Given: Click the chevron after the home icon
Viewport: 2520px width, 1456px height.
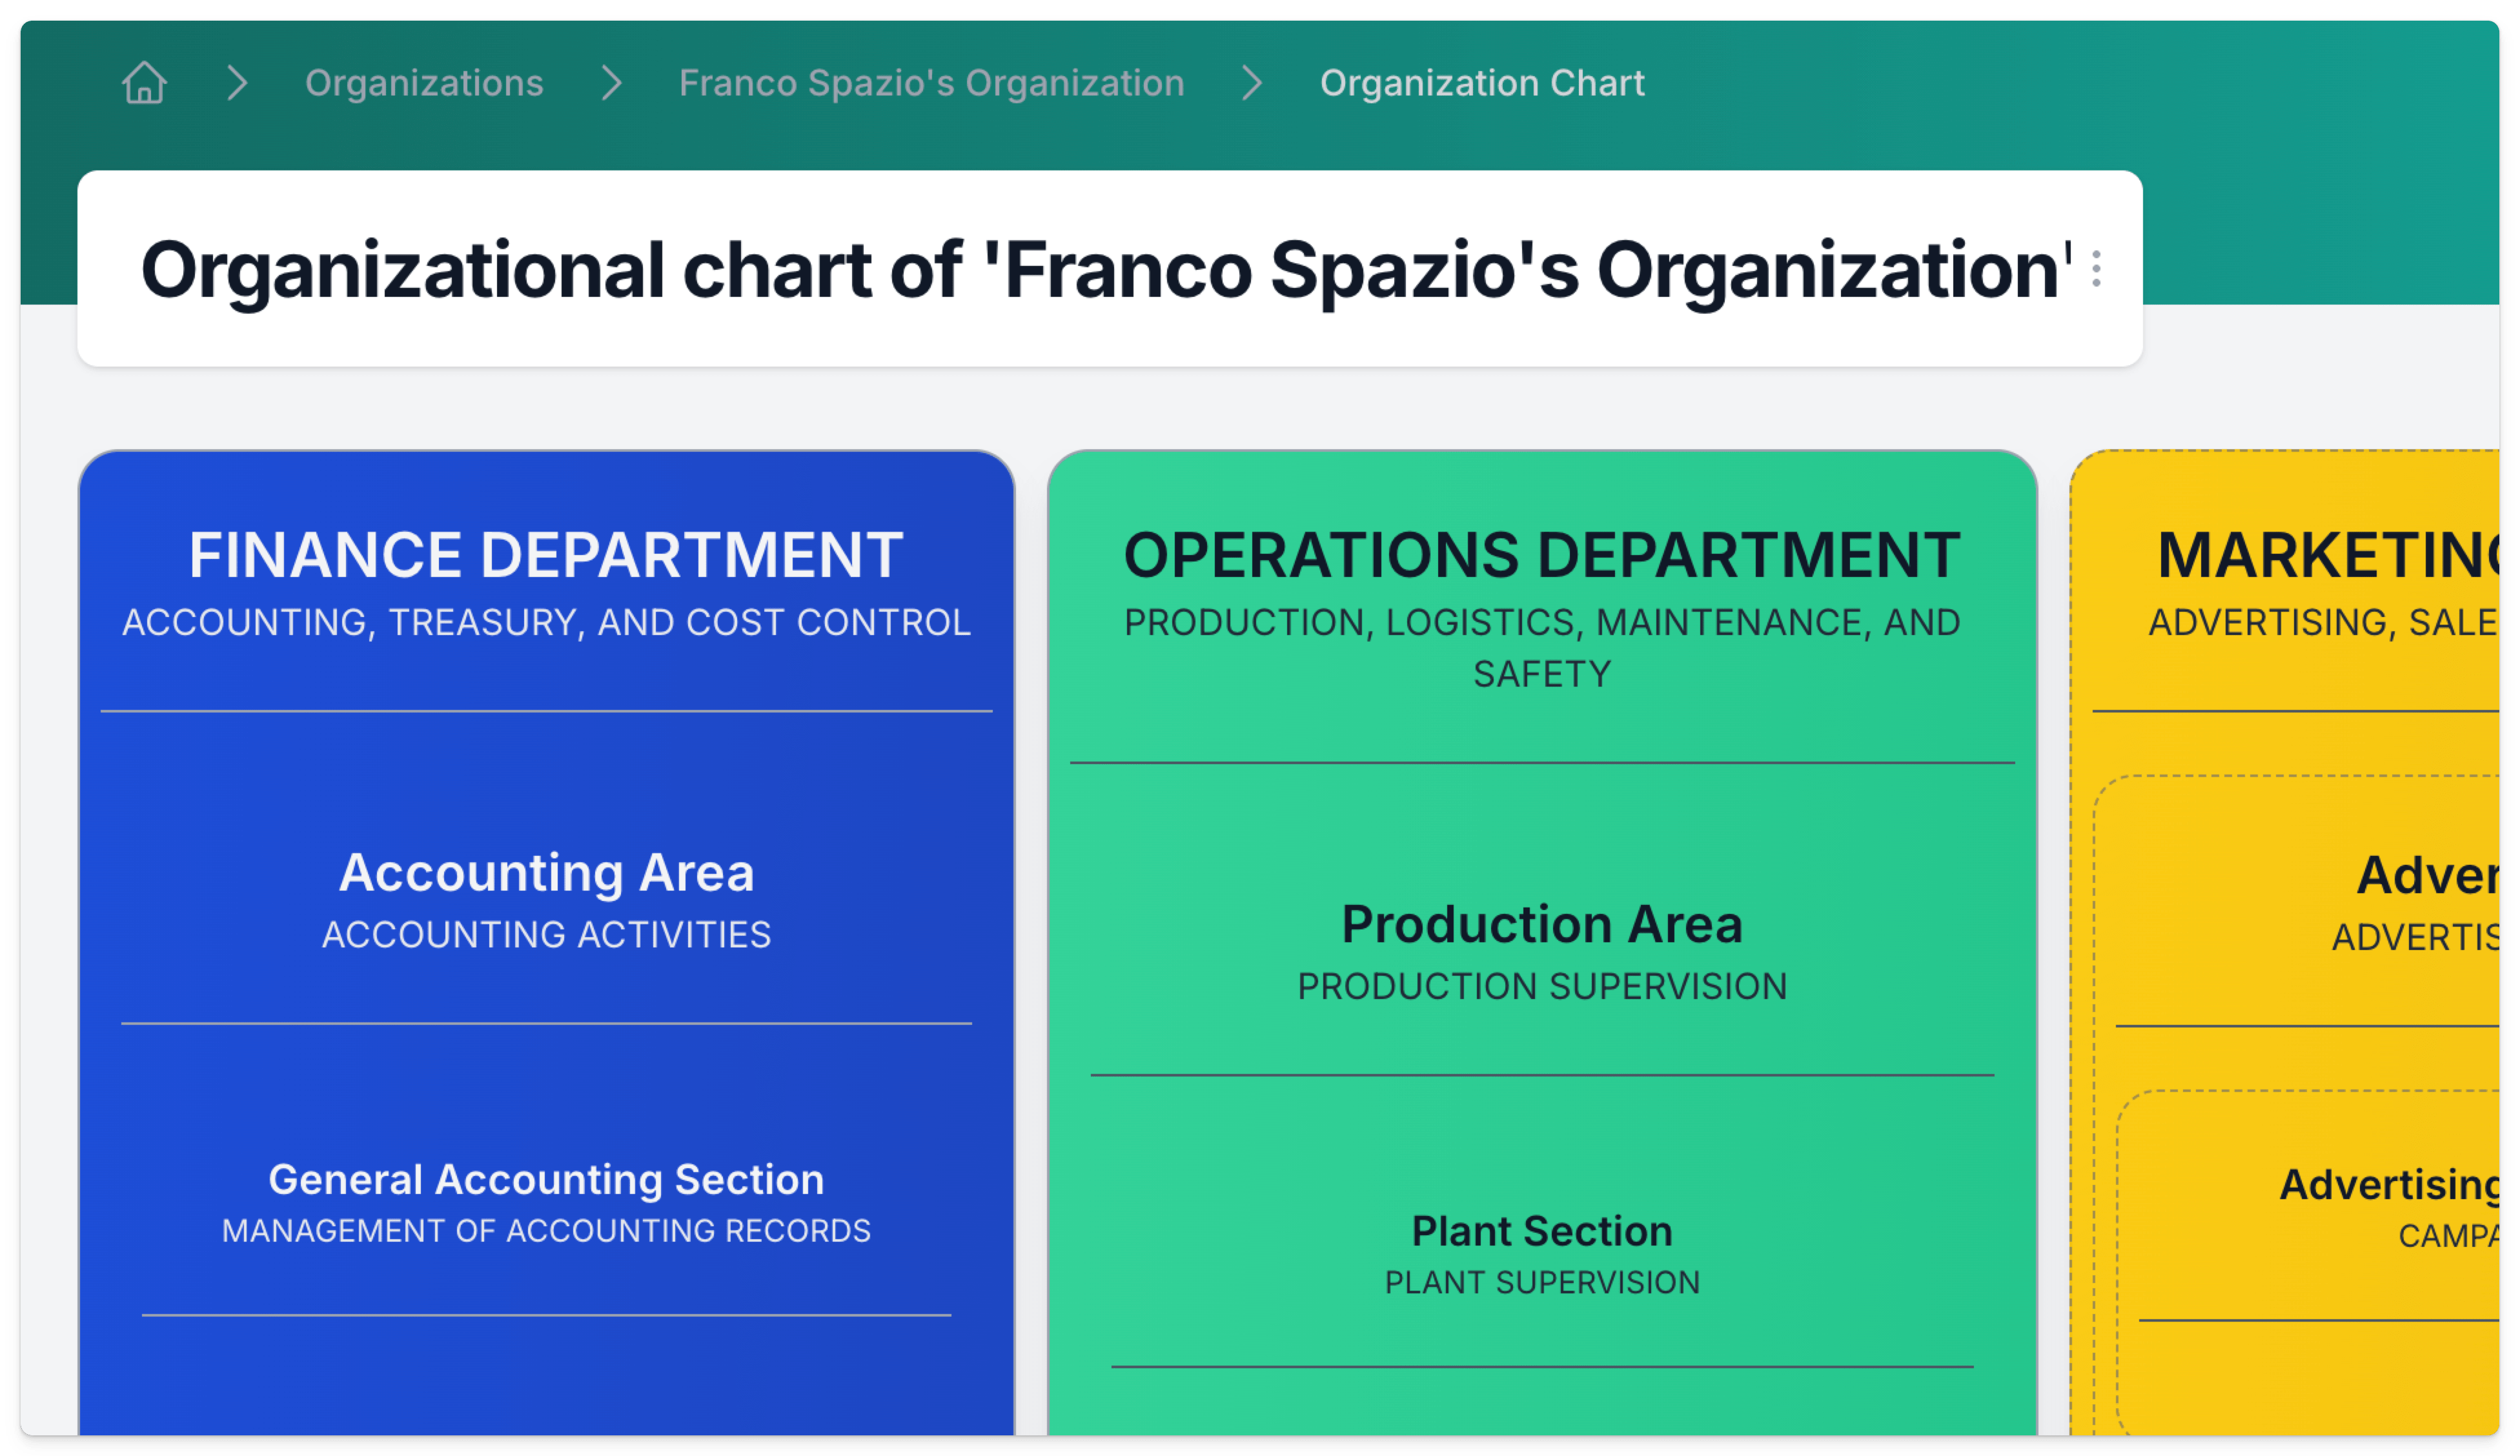Looking at the screenshot, I should (237, 83).
